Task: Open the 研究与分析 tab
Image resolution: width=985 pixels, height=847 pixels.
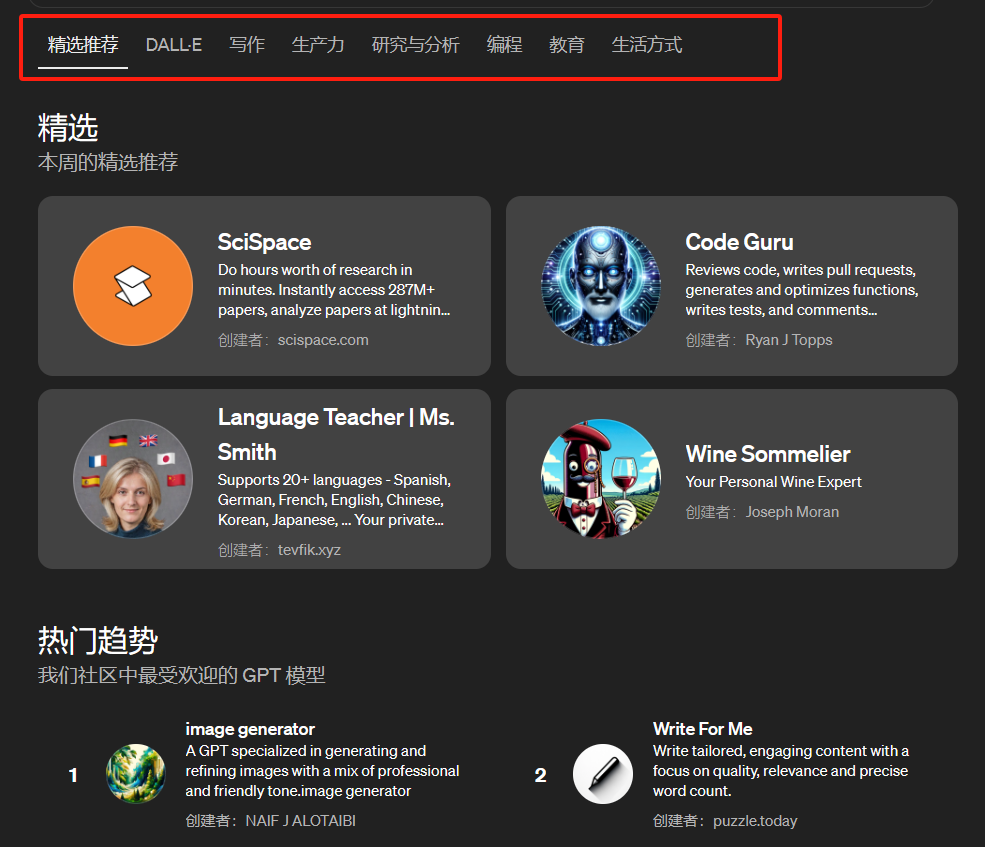Action: coord(415,45)
